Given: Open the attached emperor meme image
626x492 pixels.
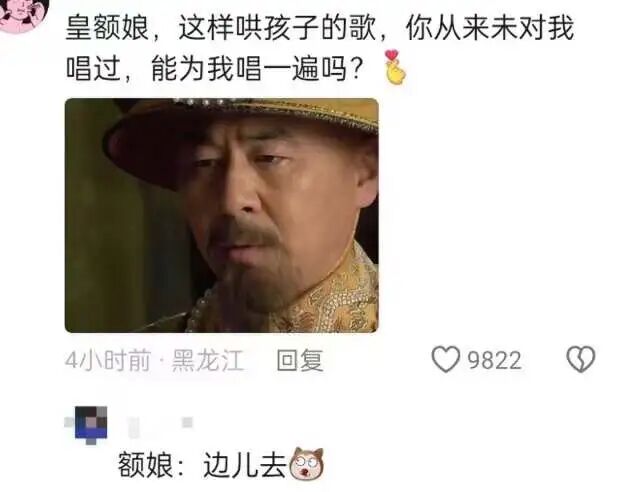Looking at the screenshot, I should click(222, 215).
